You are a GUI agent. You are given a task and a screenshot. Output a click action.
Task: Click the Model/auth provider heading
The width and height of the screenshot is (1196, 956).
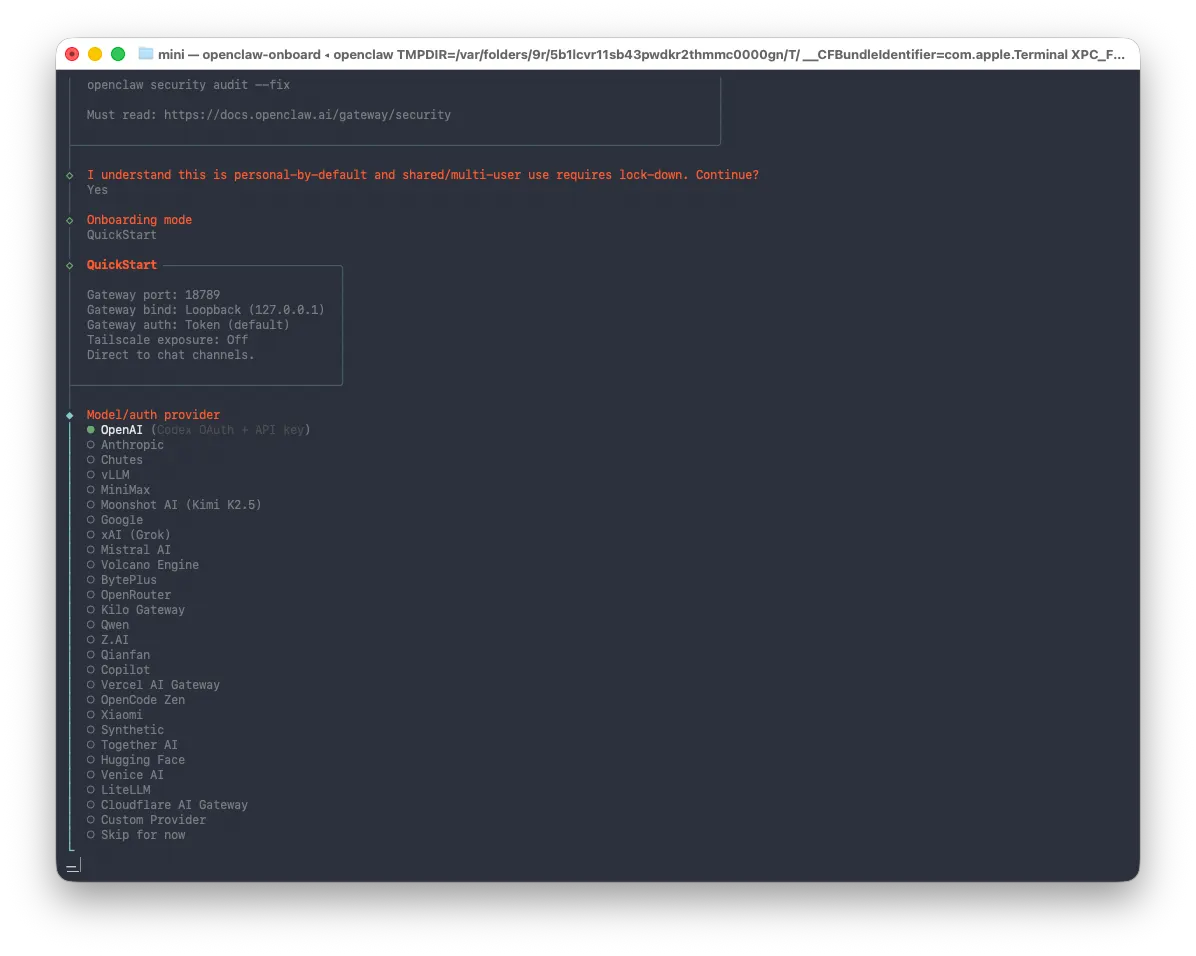[x=153, y=415]
